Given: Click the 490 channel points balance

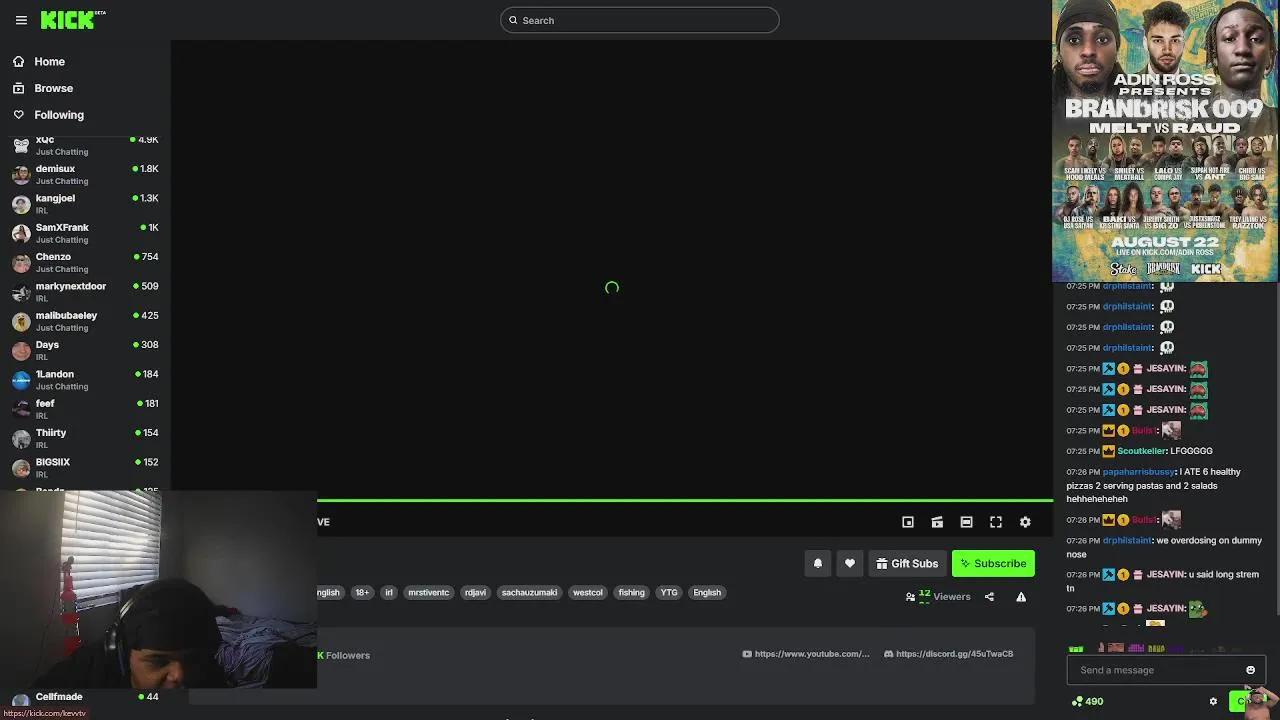Looking at the screenshot, I should (1087, 701).
